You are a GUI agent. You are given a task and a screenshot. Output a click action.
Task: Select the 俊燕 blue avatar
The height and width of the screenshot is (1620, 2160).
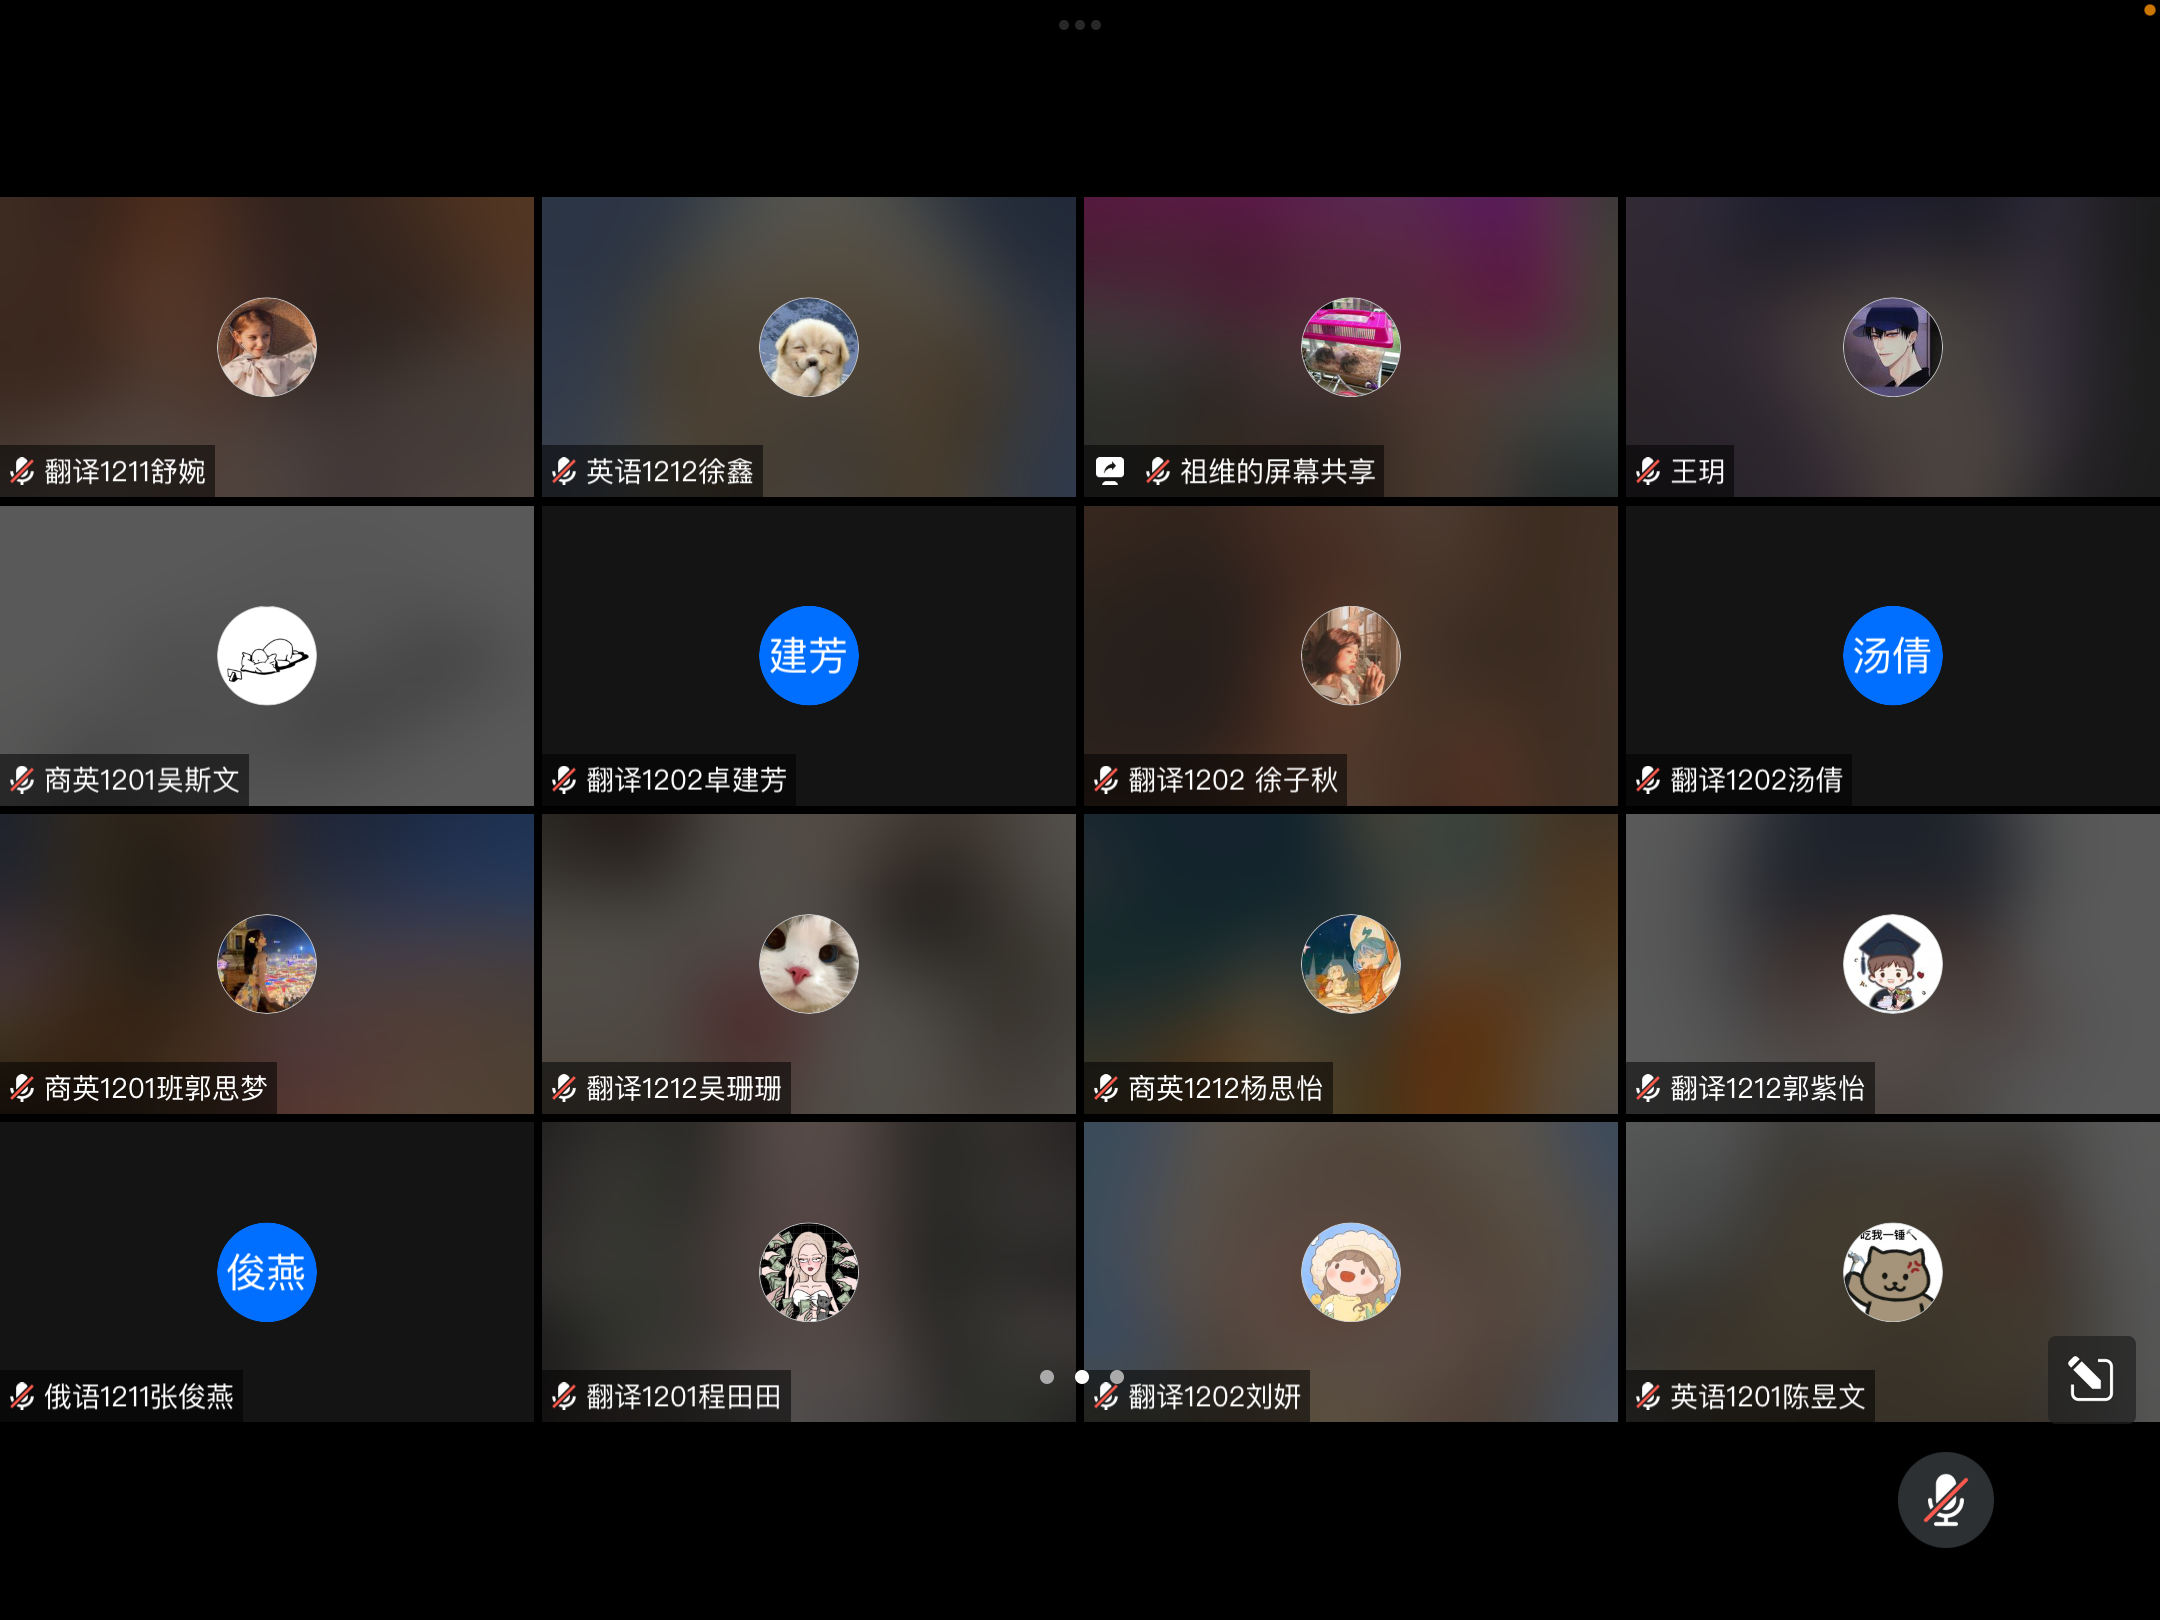266,1272
